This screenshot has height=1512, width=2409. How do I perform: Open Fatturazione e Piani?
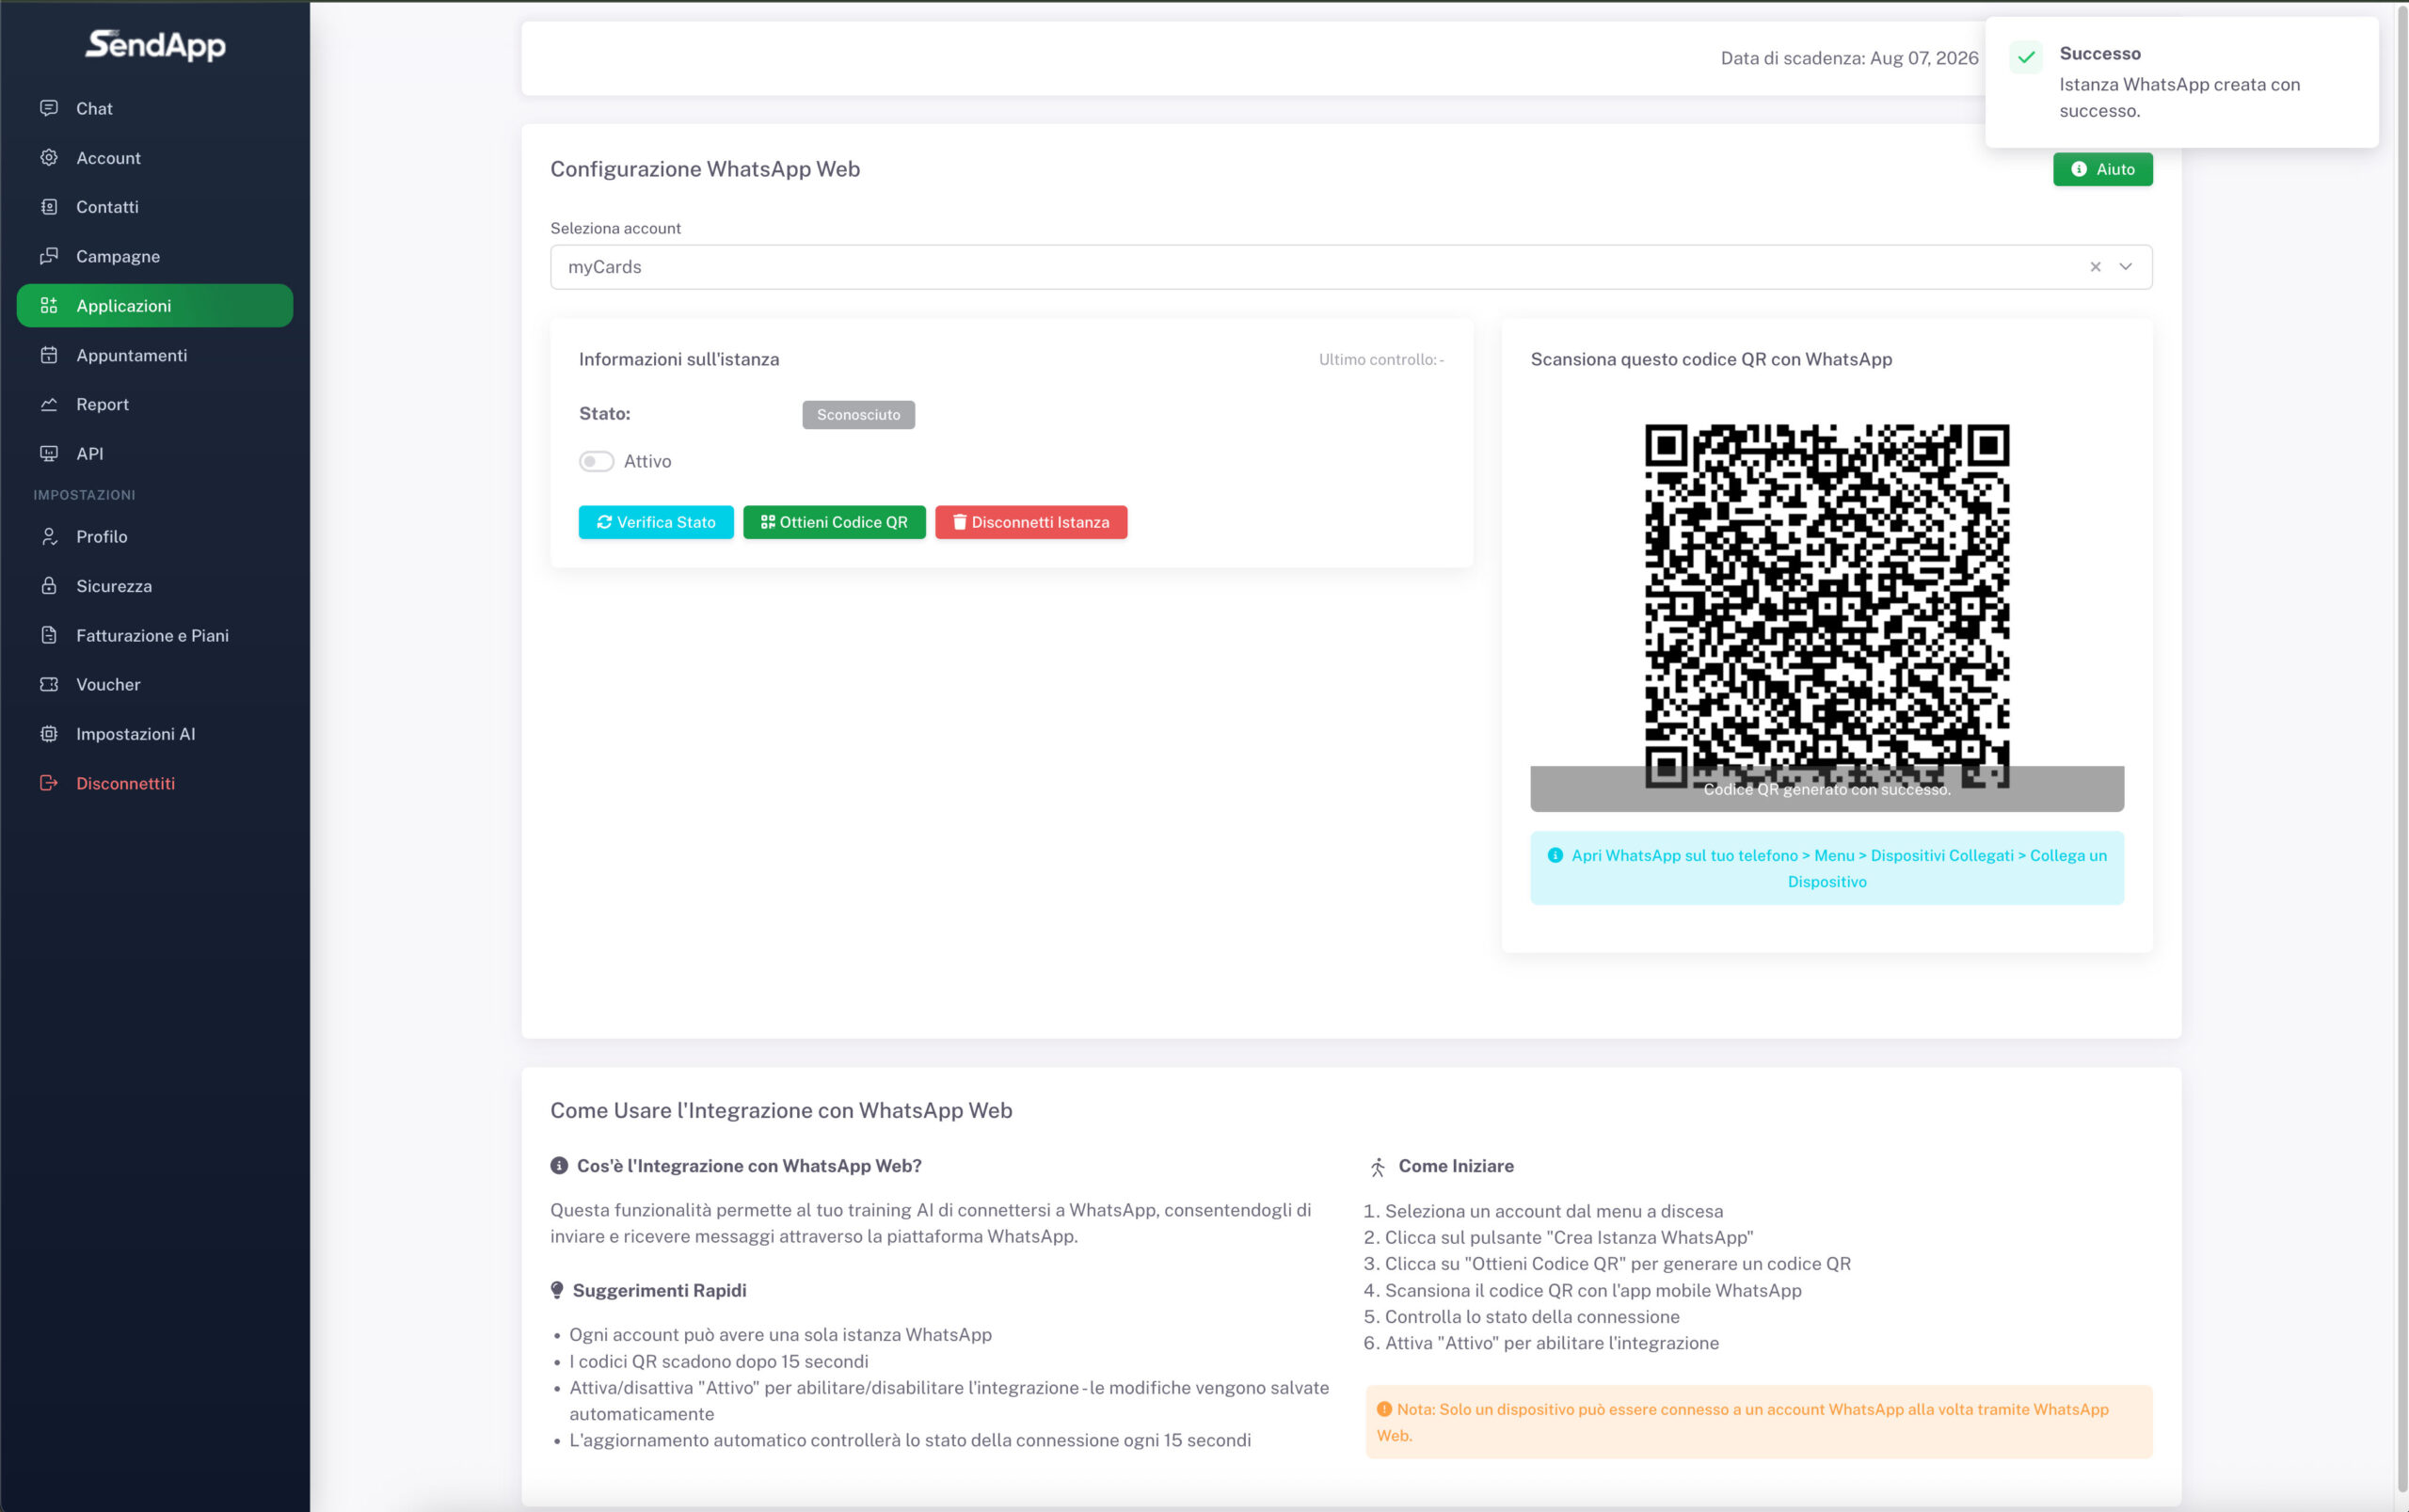pos(155,635)
